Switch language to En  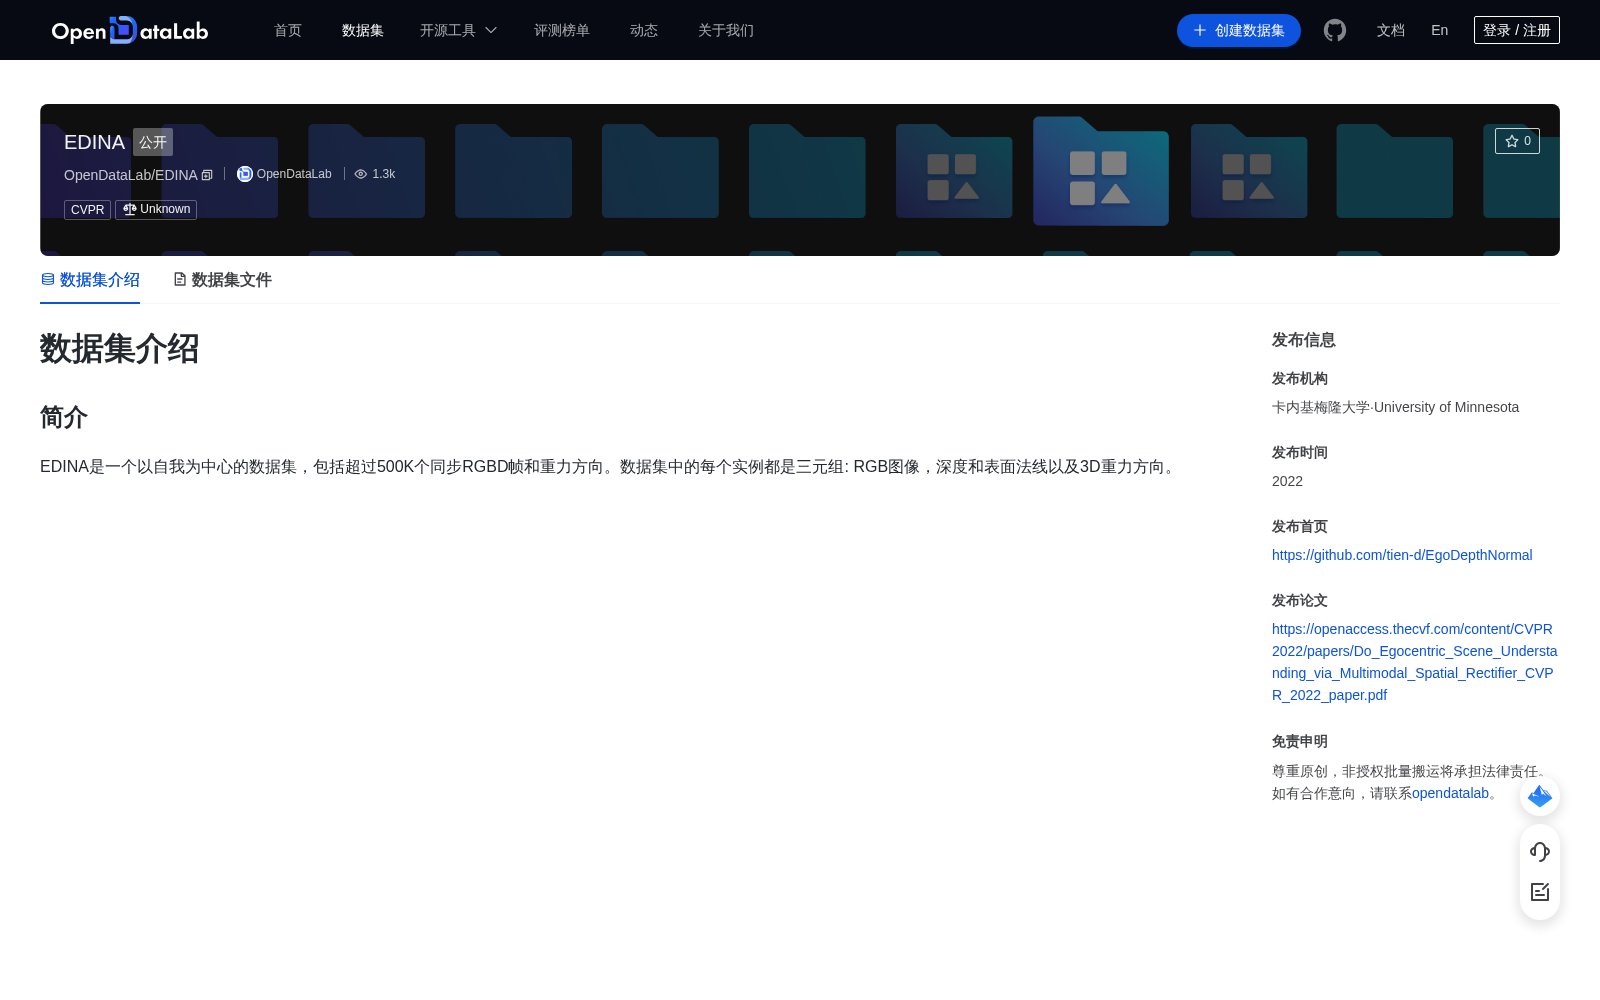click(x=1440, y=30)
